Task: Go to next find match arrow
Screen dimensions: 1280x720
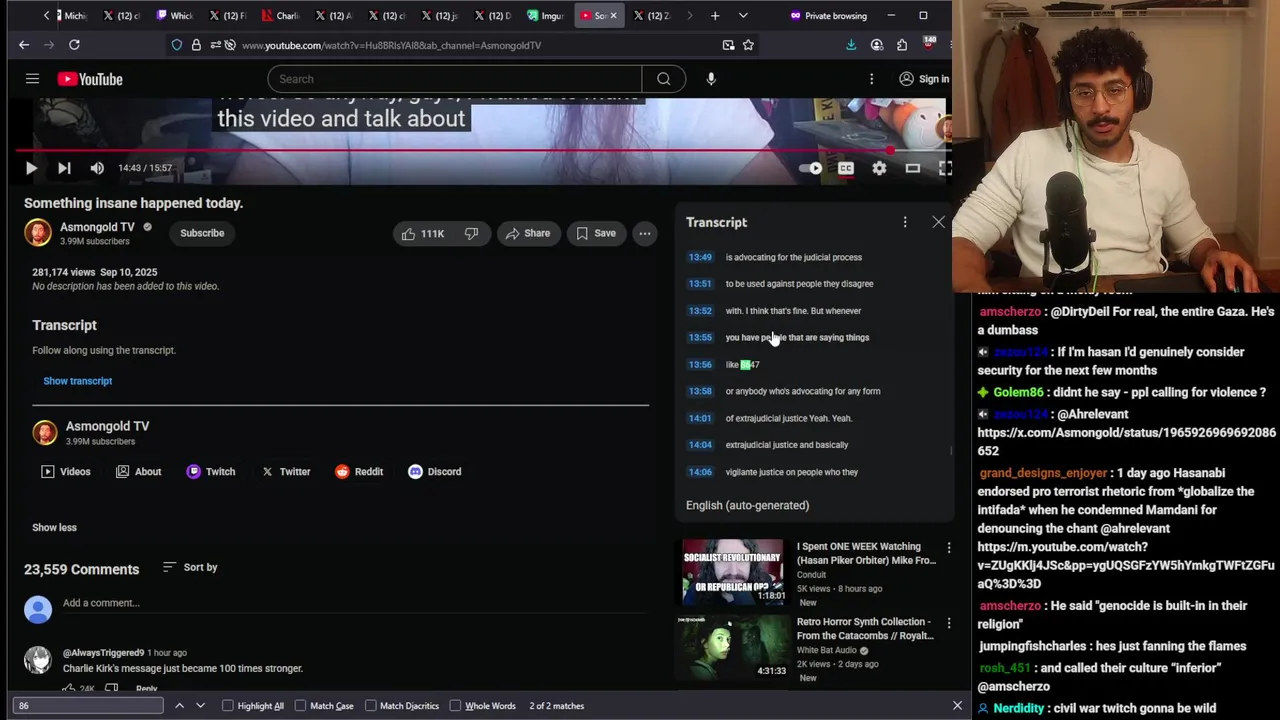Action: [x=200, y=706]
